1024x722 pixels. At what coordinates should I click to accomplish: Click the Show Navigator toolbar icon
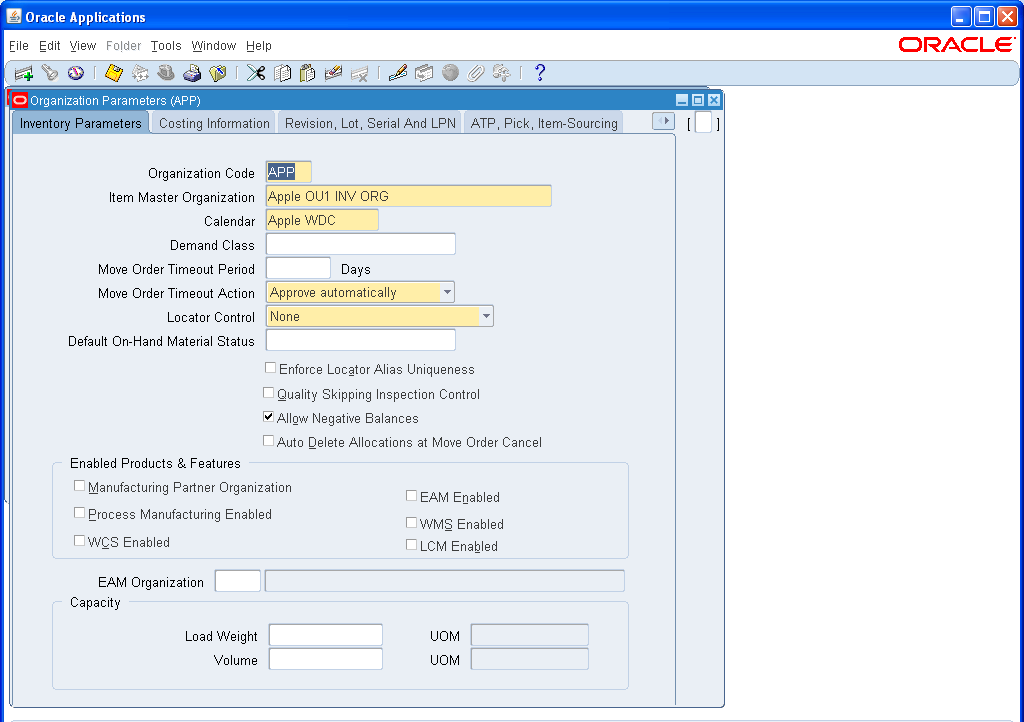77,72
